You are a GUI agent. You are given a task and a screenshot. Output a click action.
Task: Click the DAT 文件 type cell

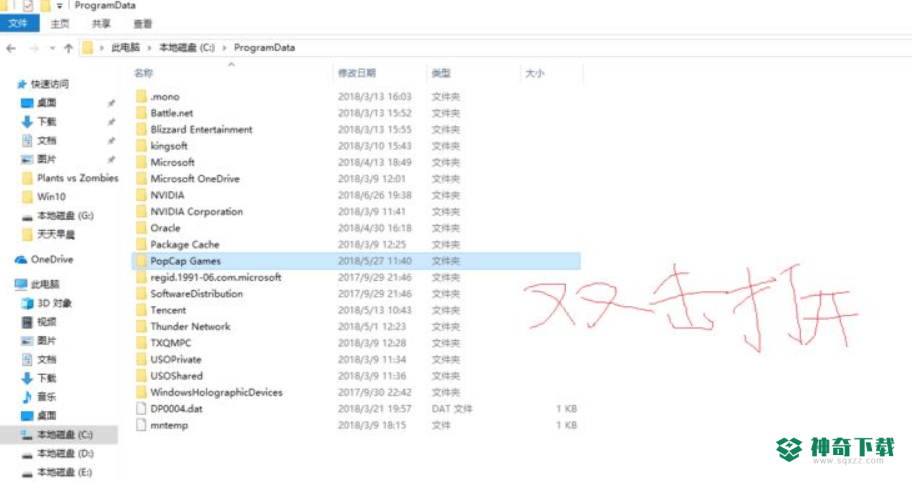click(452, 409)
